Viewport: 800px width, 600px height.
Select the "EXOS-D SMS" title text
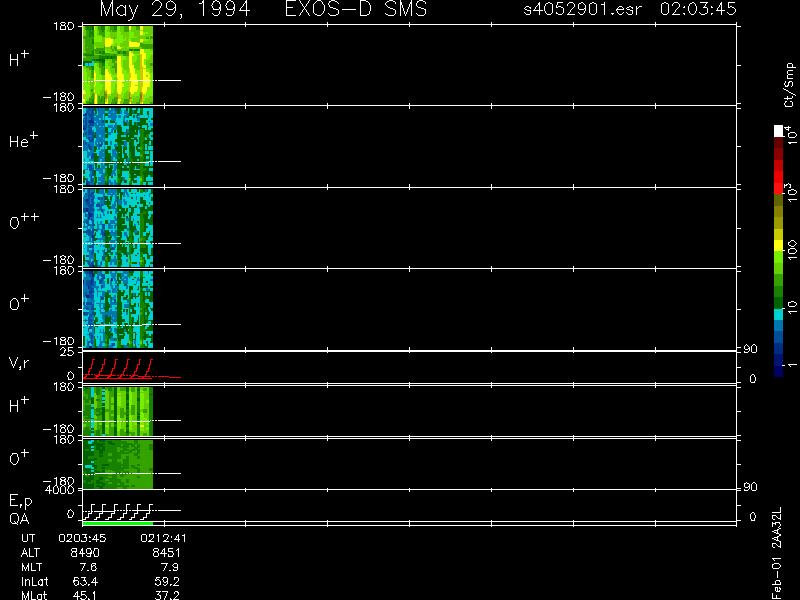(356, 9)
